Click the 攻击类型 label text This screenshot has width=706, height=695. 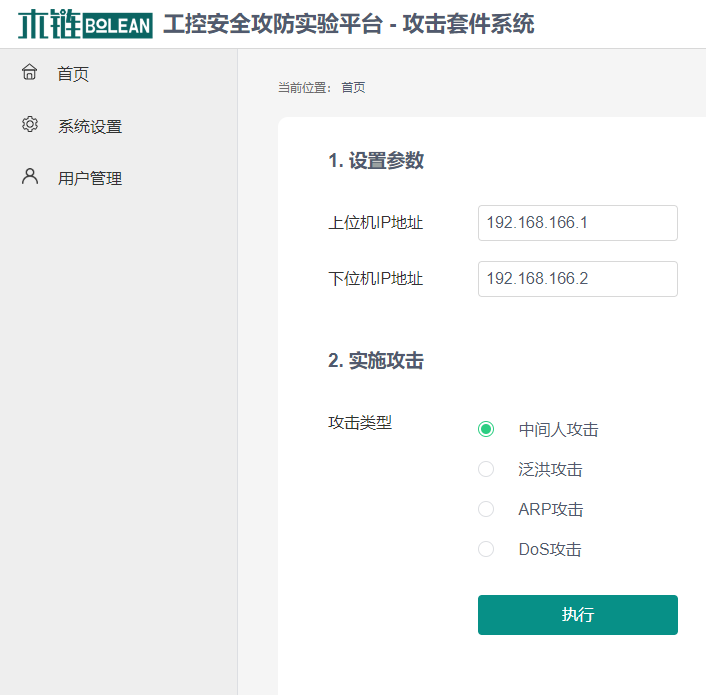point(360,422)
